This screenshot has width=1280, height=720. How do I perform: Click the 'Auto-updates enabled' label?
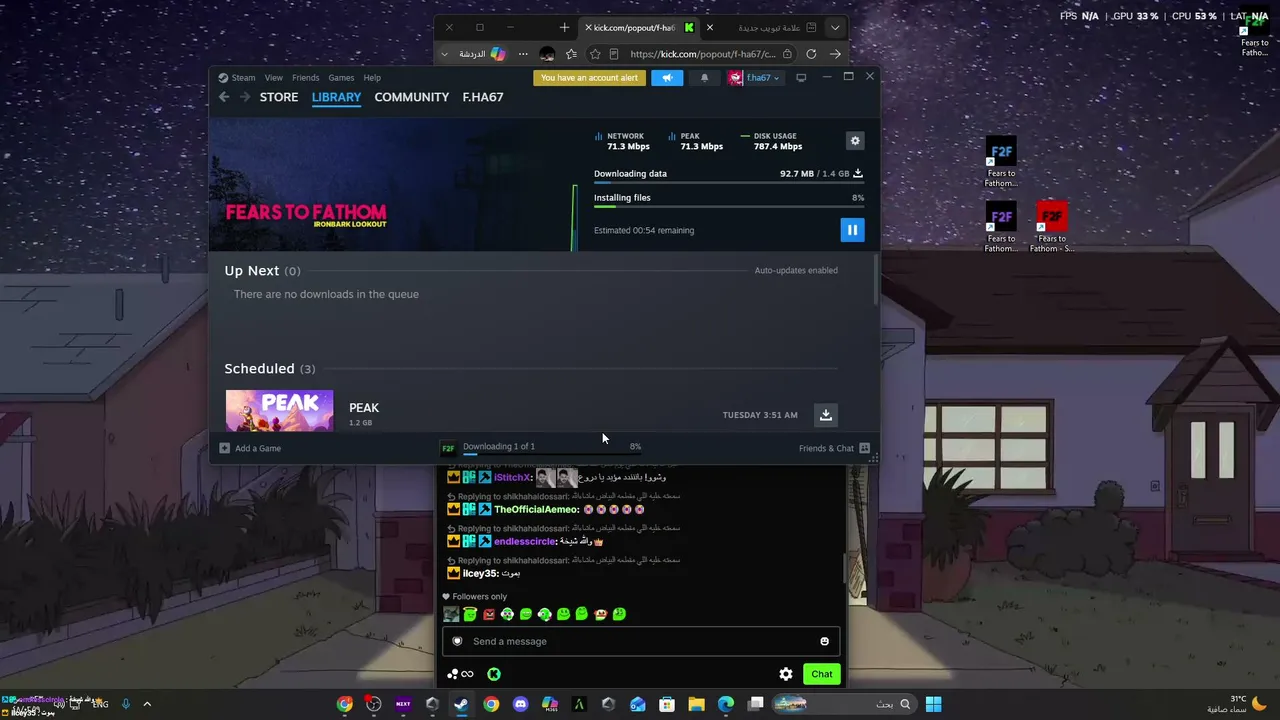[796, 271]
